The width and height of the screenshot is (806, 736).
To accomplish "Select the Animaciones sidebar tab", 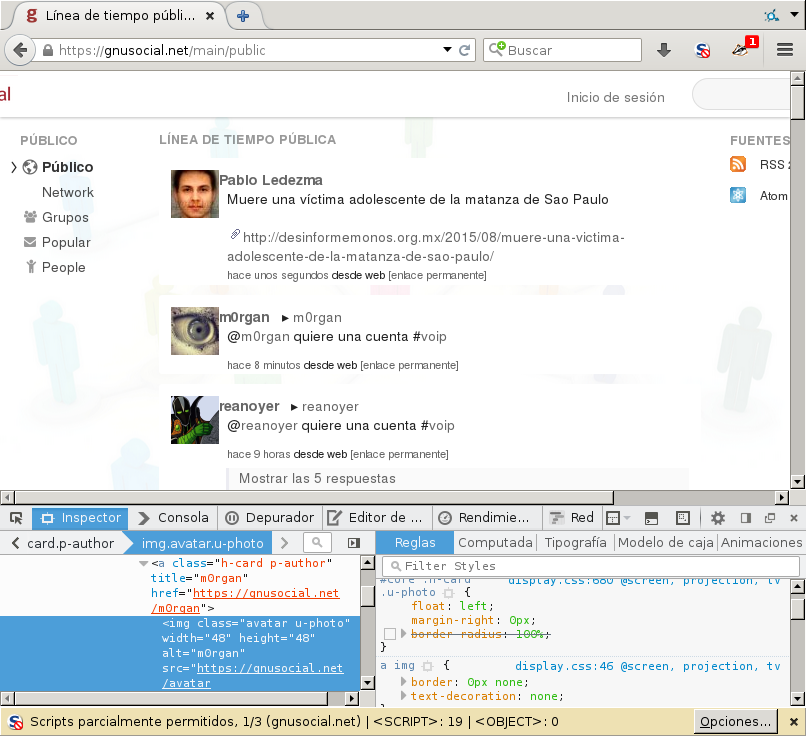I will [761, 543].
